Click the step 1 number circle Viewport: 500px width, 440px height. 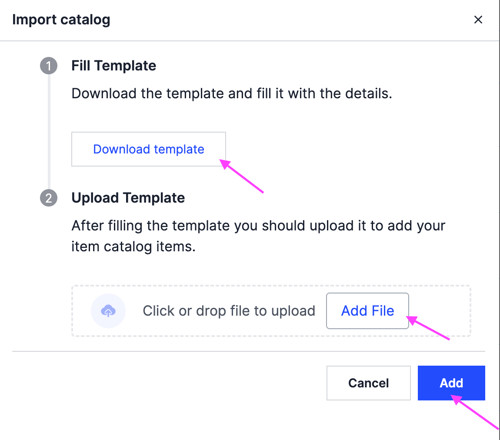click(49, 66)
